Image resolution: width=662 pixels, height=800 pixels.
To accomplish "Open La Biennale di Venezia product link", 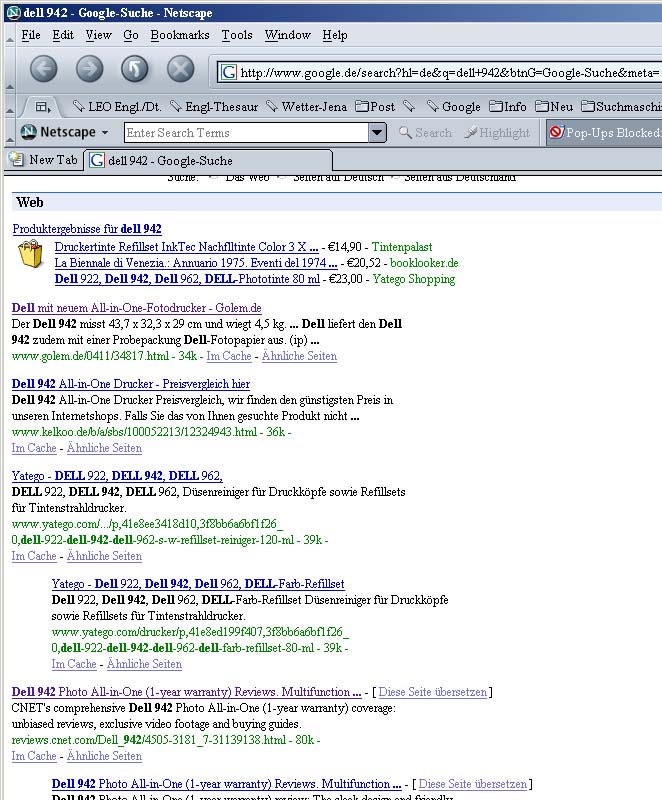I will click(196, 263).
